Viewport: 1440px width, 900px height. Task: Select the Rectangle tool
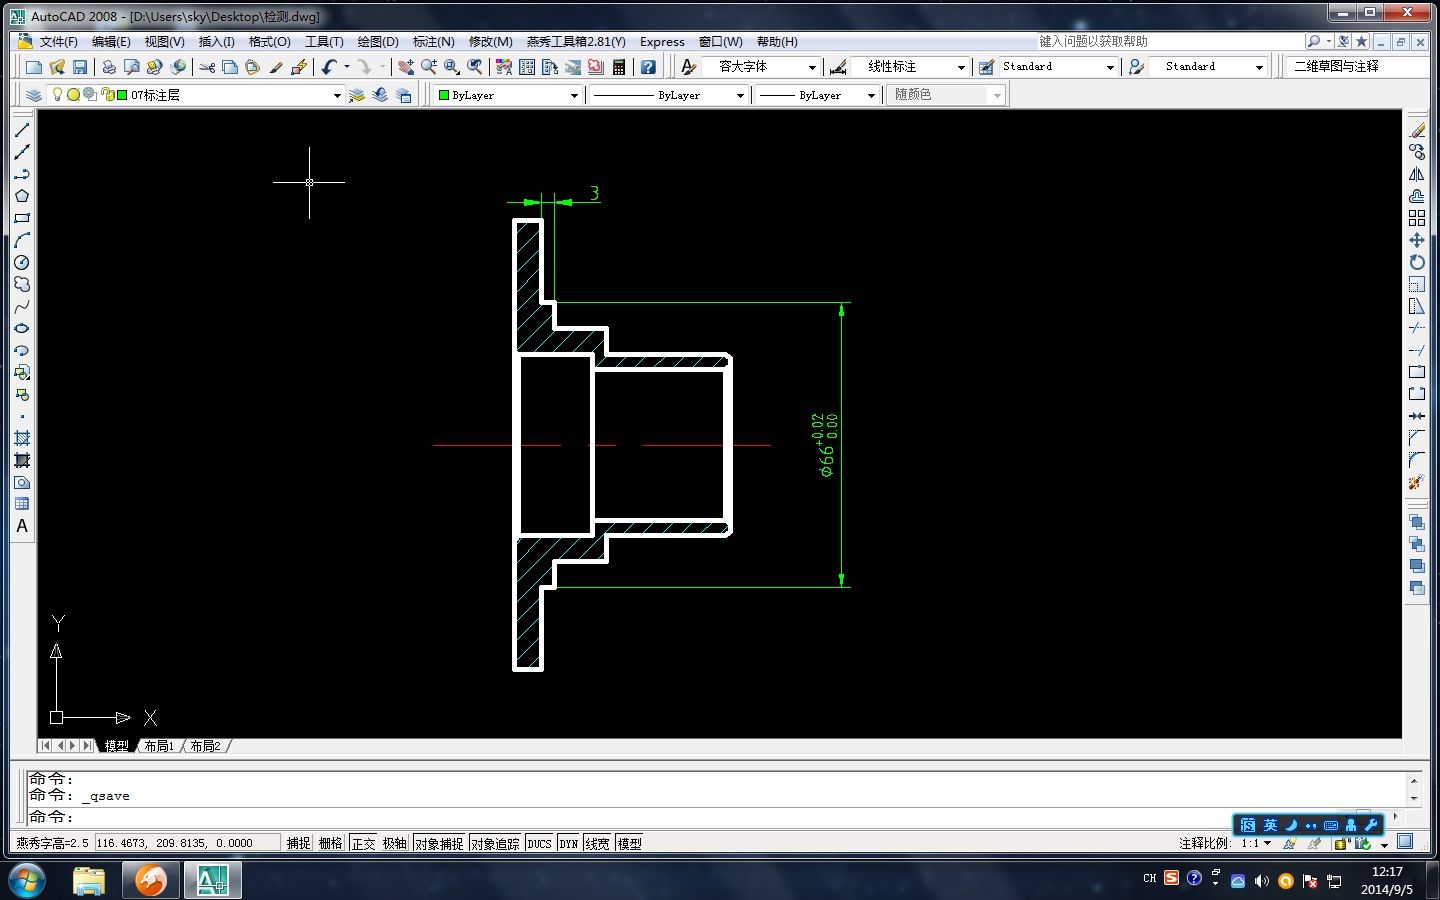tap(21, 218)
